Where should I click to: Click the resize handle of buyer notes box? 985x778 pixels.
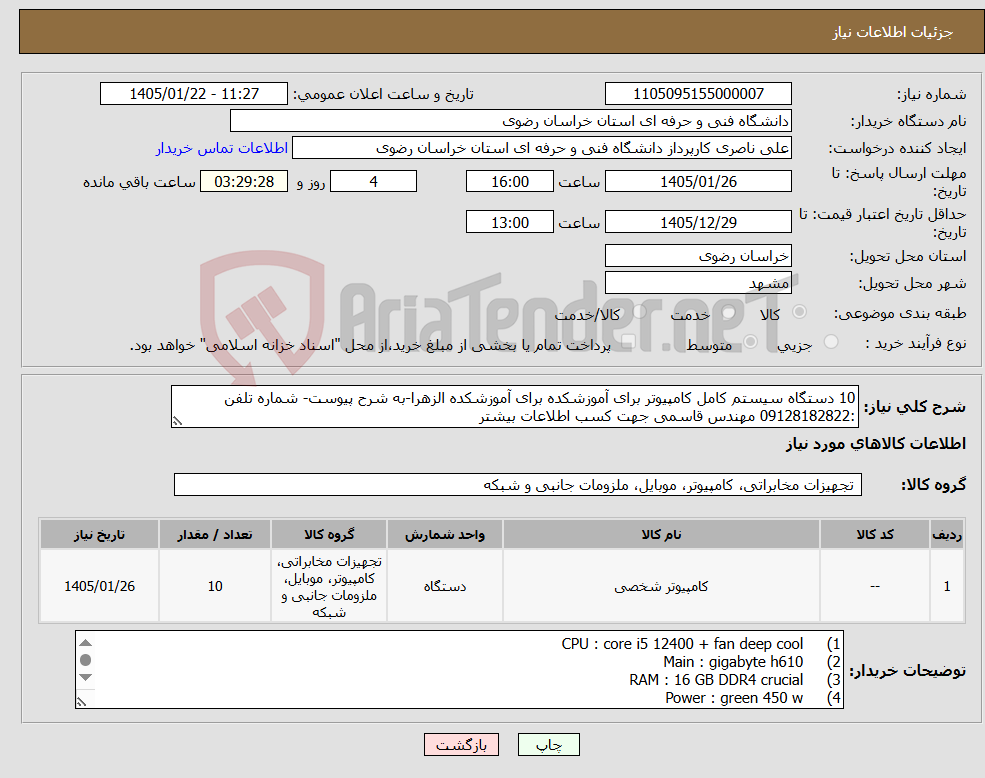point(81,701)
